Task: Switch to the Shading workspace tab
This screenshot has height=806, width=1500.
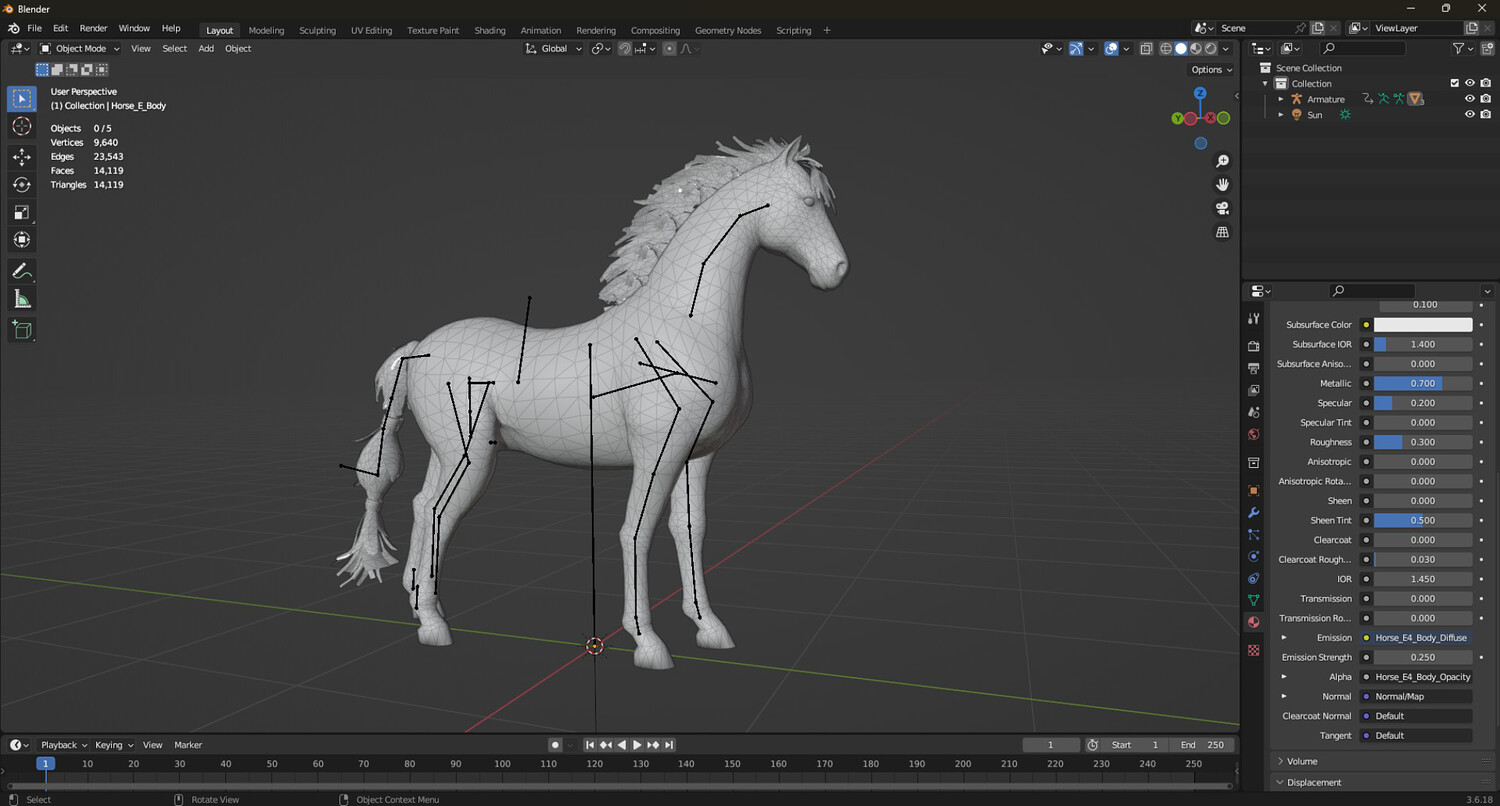Action: (490, 30)
